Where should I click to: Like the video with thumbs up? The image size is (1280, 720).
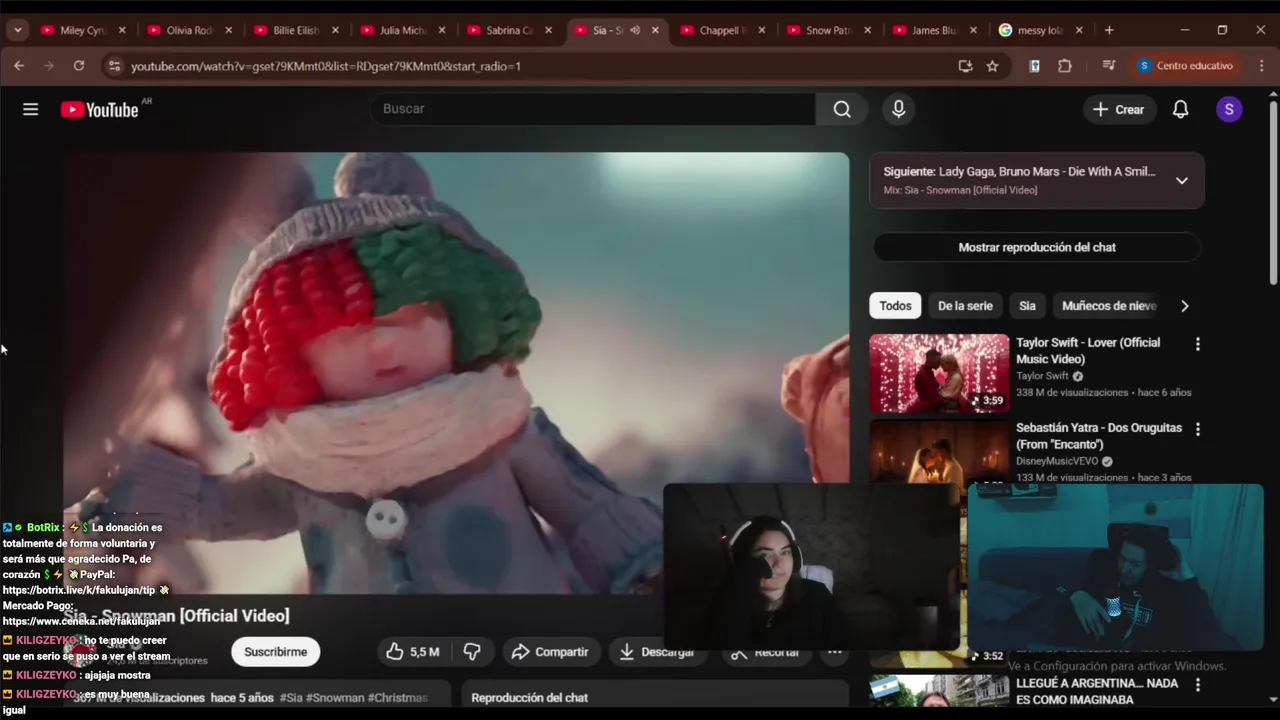412,652
